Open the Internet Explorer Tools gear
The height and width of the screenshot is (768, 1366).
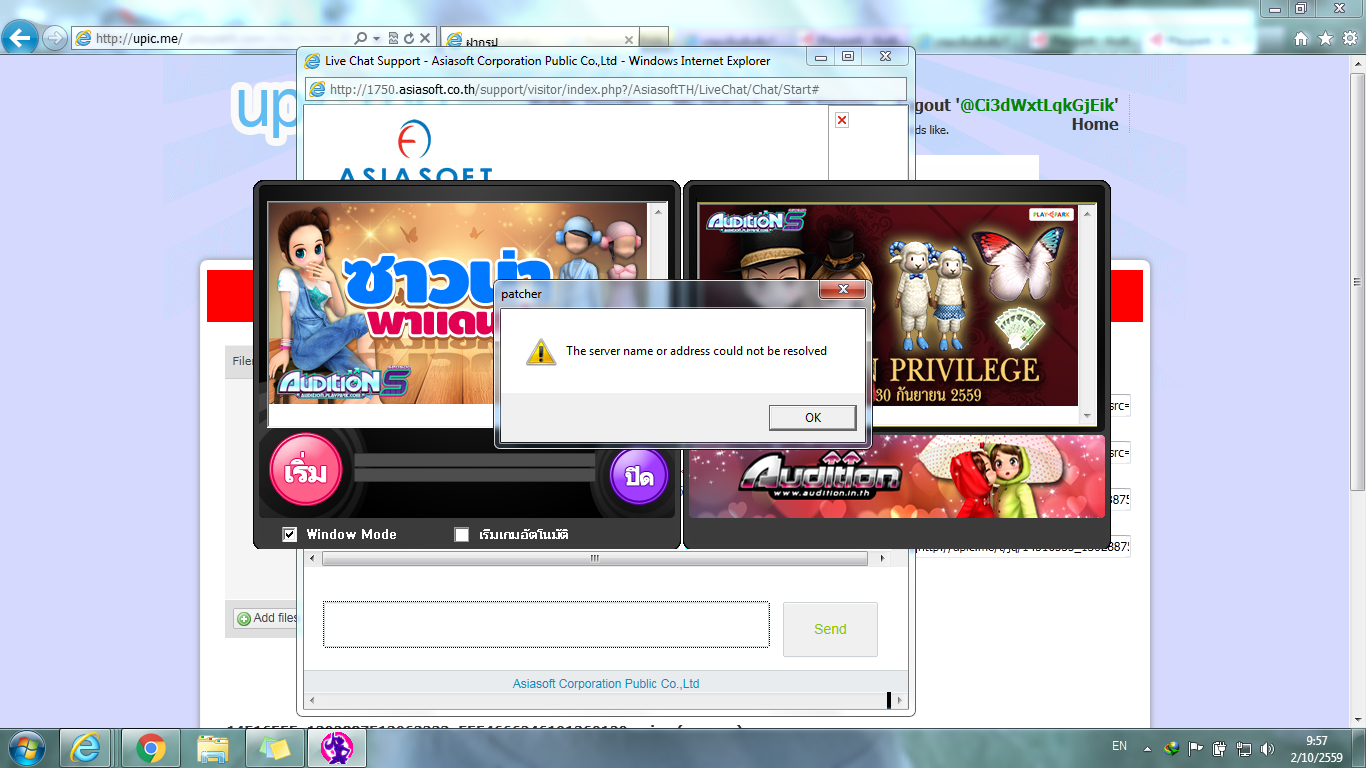(x=1349, y=38)
